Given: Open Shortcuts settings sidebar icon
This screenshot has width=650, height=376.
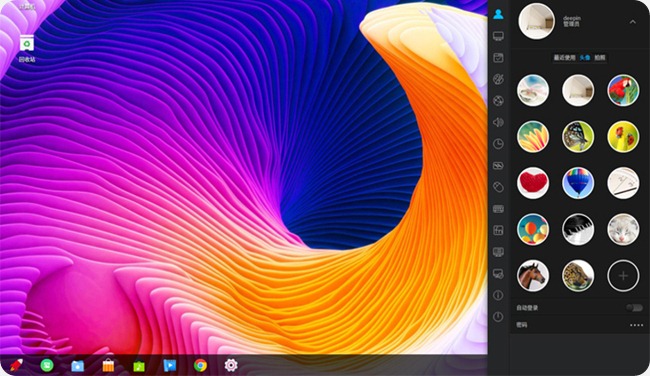Looking at the screenshot, I should 498,230.
